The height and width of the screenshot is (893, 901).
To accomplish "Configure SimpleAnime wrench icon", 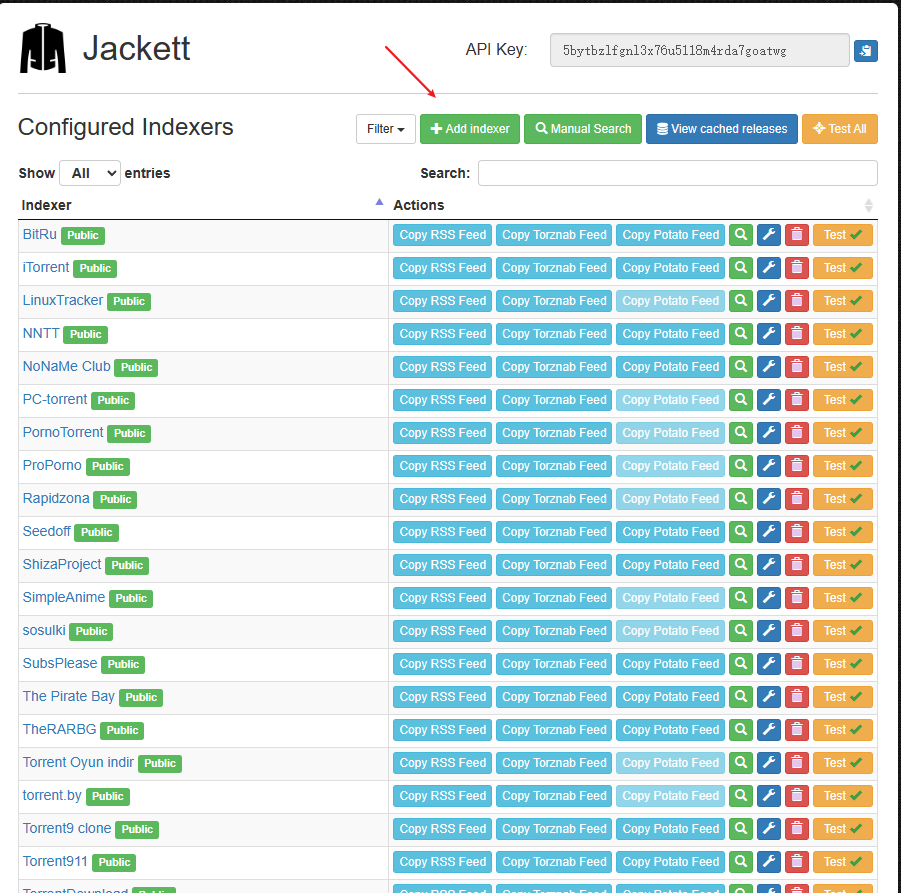I will [x=769, y=598].
